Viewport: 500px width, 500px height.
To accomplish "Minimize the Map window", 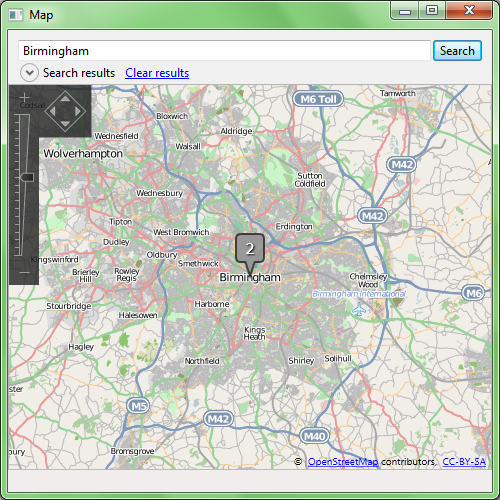I will point(405,11).
